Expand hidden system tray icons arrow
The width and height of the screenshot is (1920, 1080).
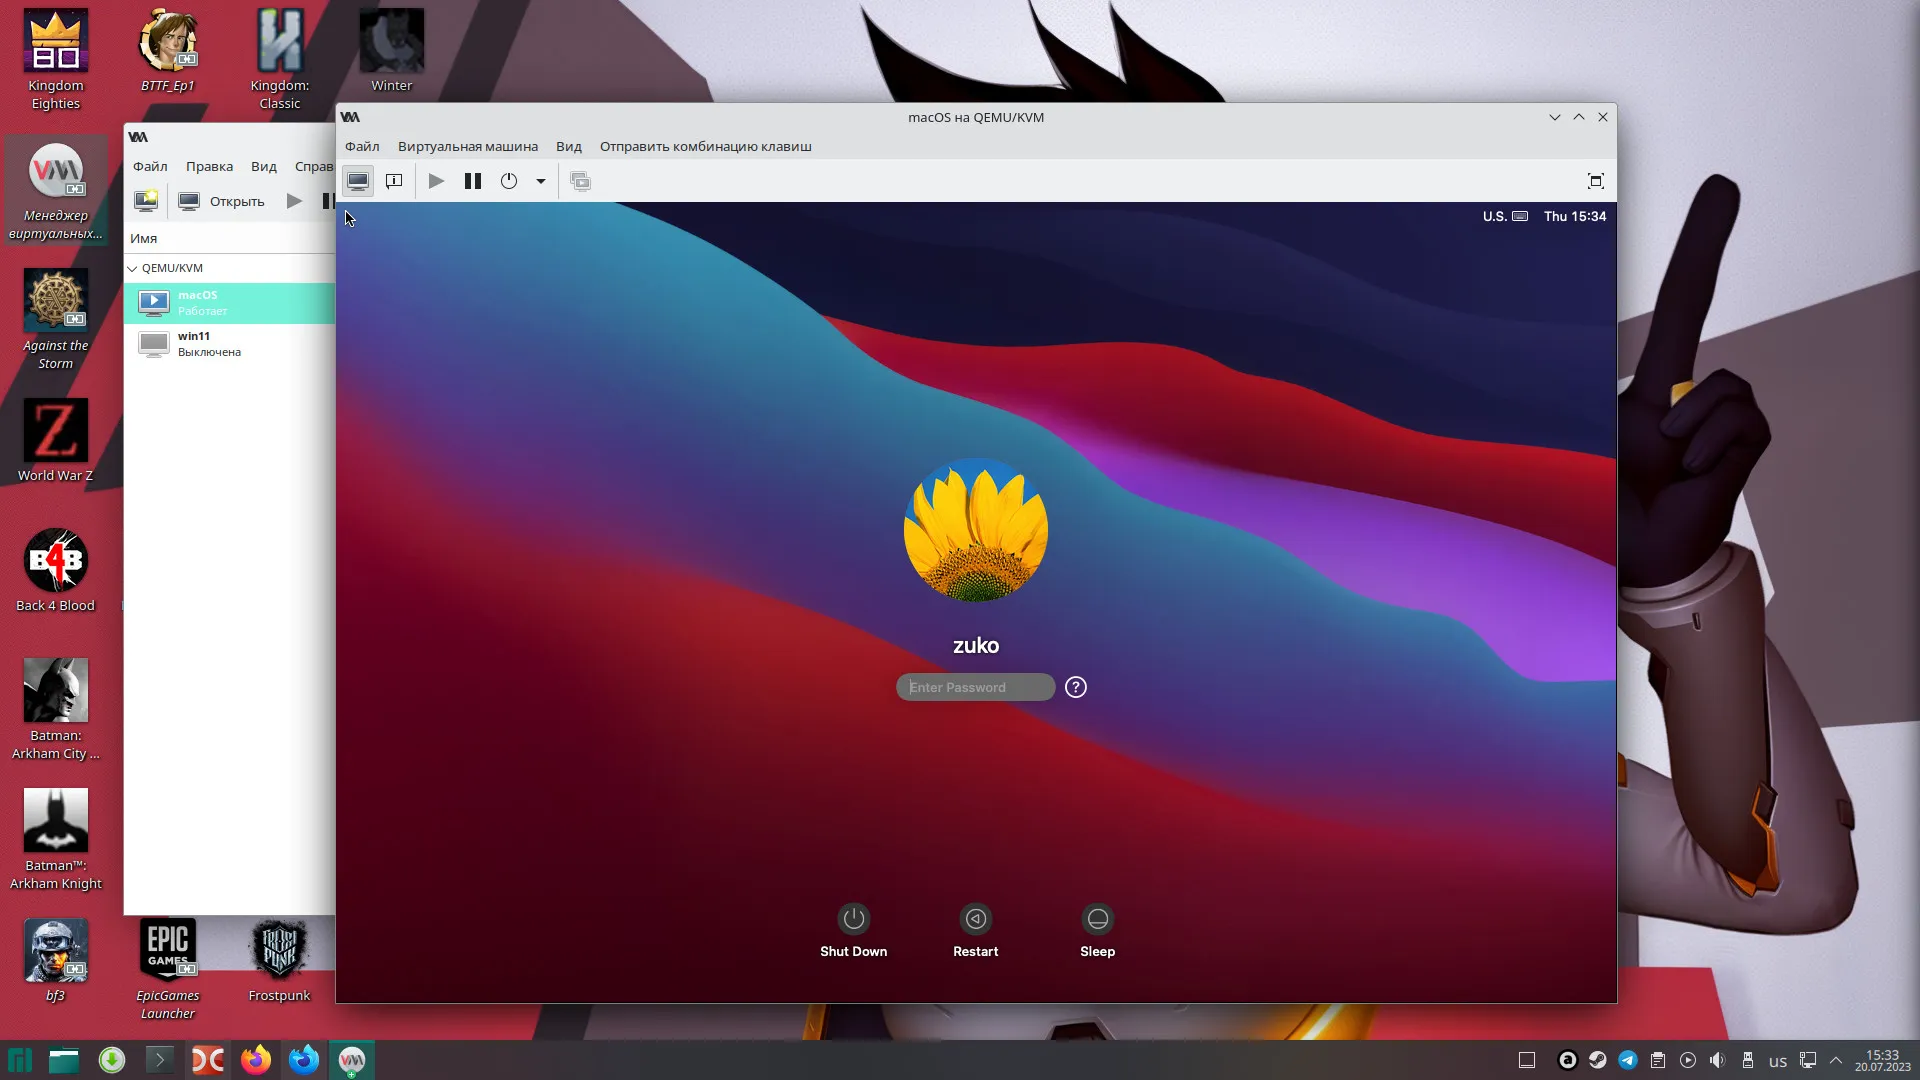point(1836,1060)
